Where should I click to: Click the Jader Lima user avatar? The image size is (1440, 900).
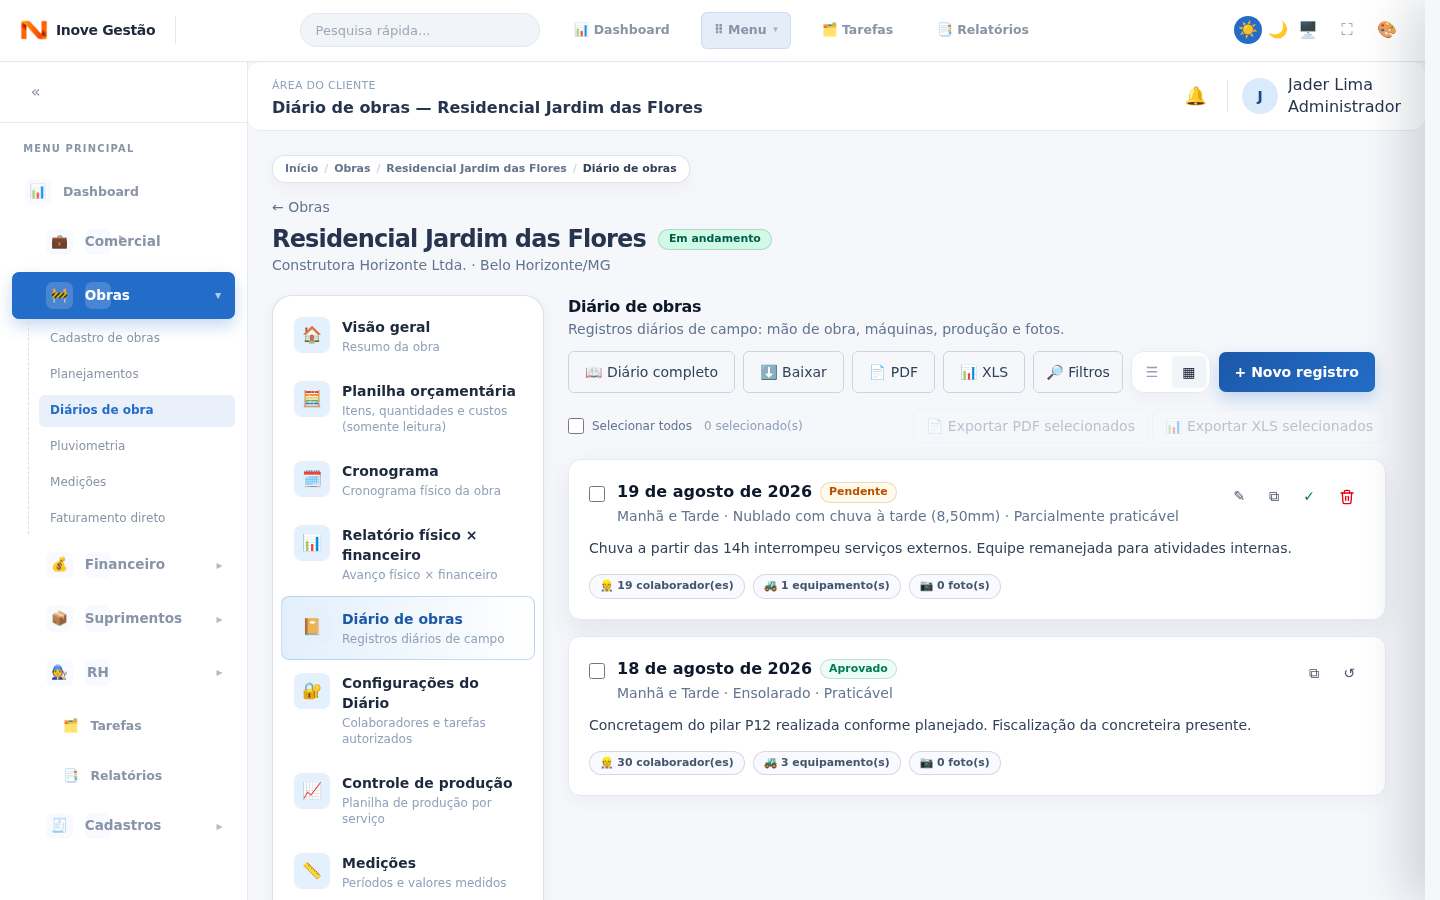pyautogui.click(x=1260, y=96)
